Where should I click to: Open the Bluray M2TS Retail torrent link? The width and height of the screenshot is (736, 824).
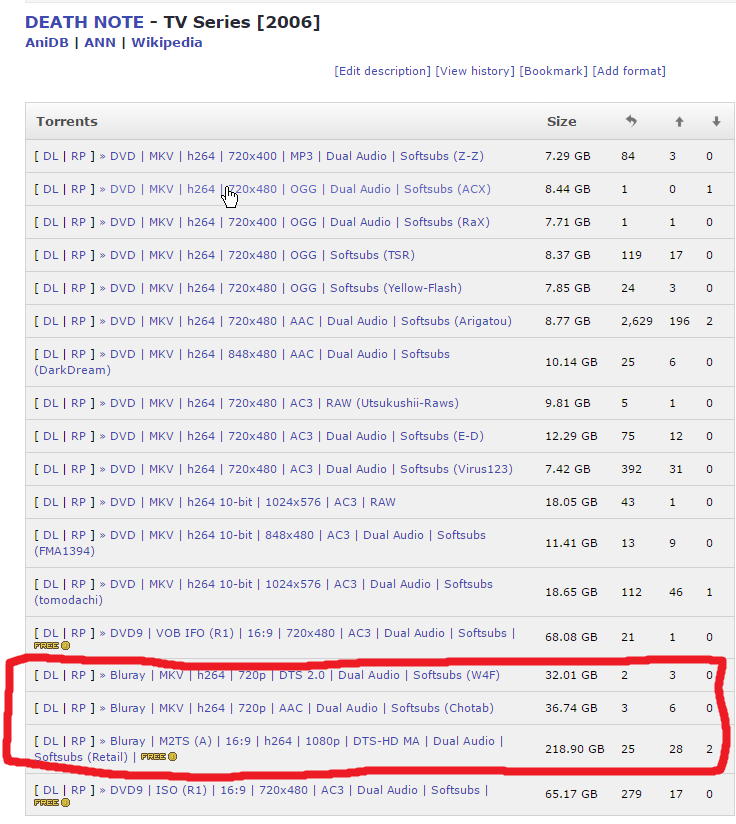(306, 741)
